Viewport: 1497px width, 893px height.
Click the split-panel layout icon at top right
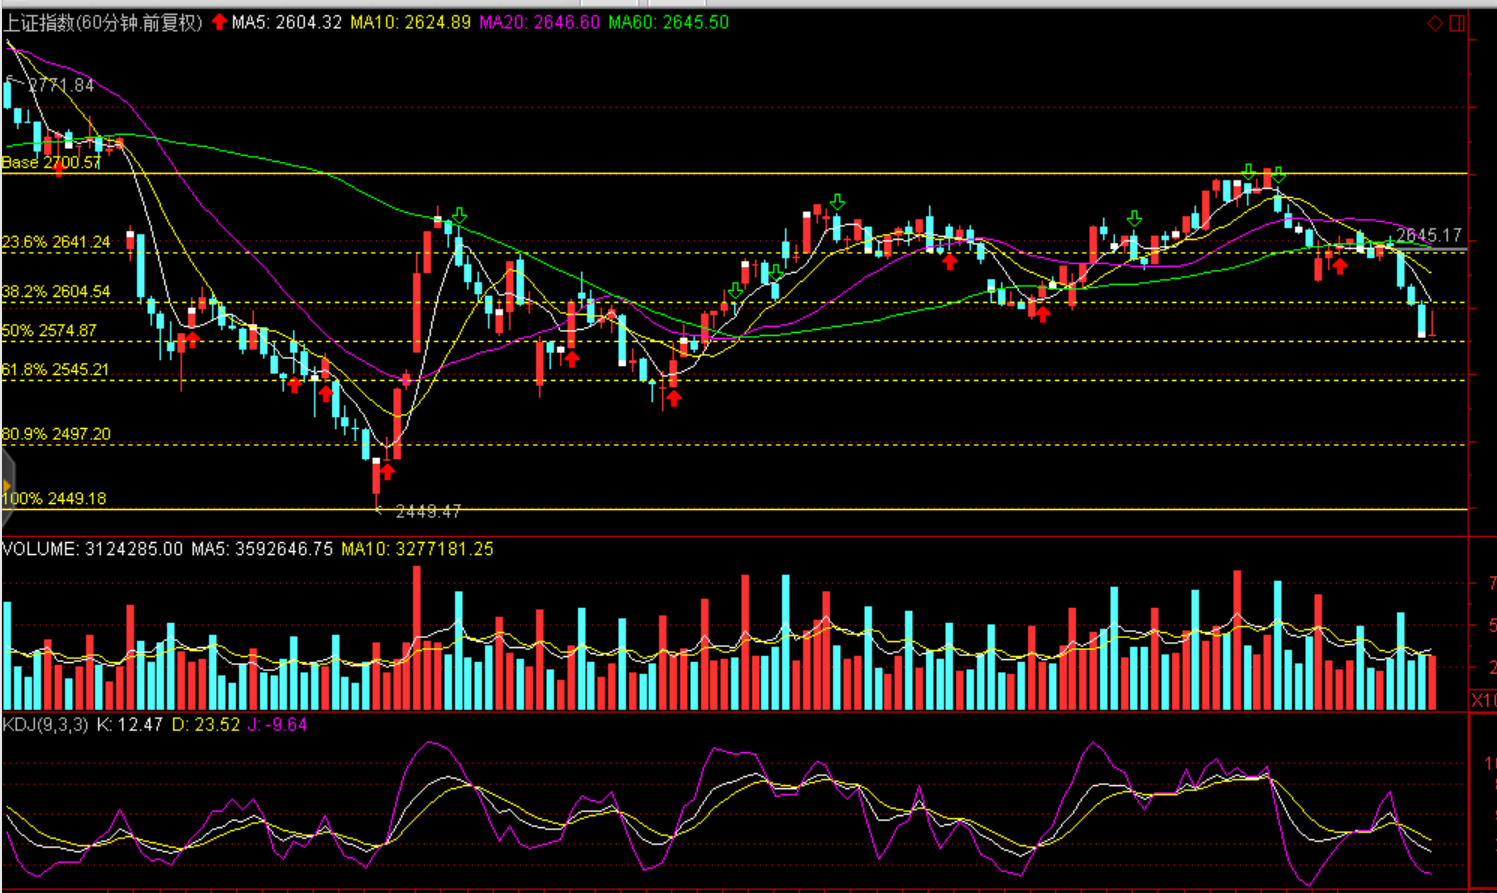pyautogui.click(x=1457, y=23)
